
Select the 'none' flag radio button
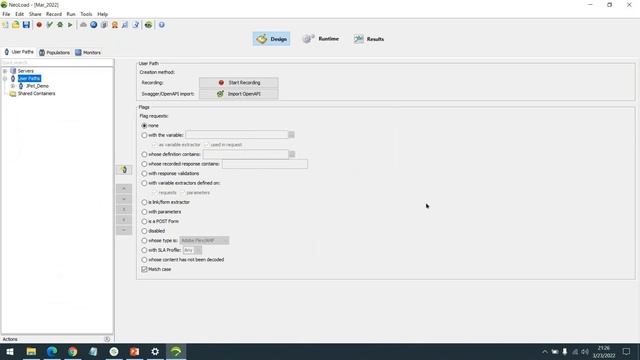click(144, 126)
